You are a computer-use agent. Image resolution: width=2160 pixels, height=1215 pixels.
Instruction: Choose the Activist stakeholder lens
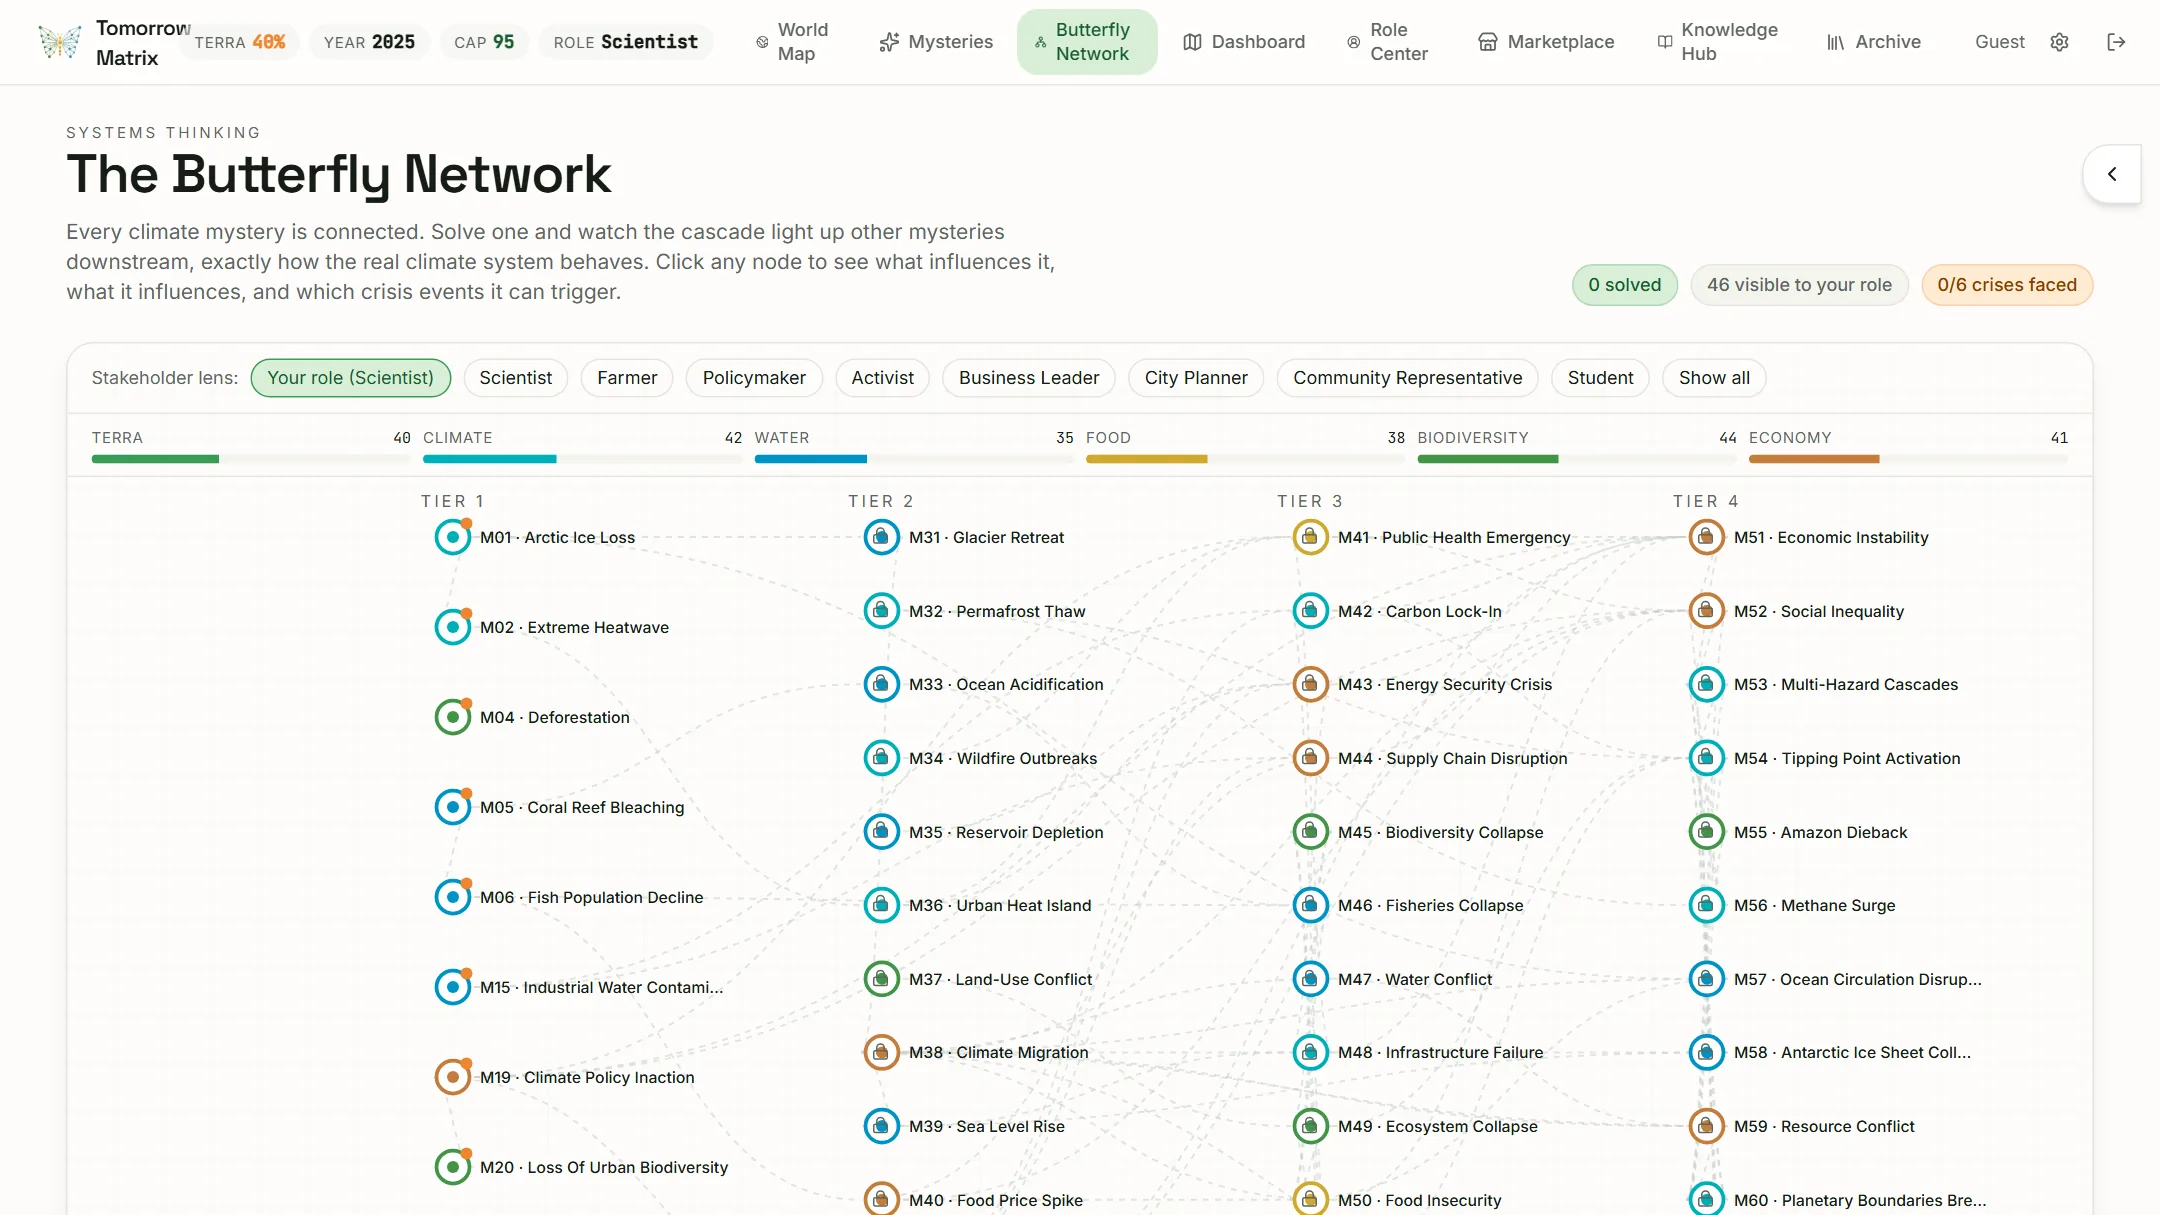click(x=883, y=378)
